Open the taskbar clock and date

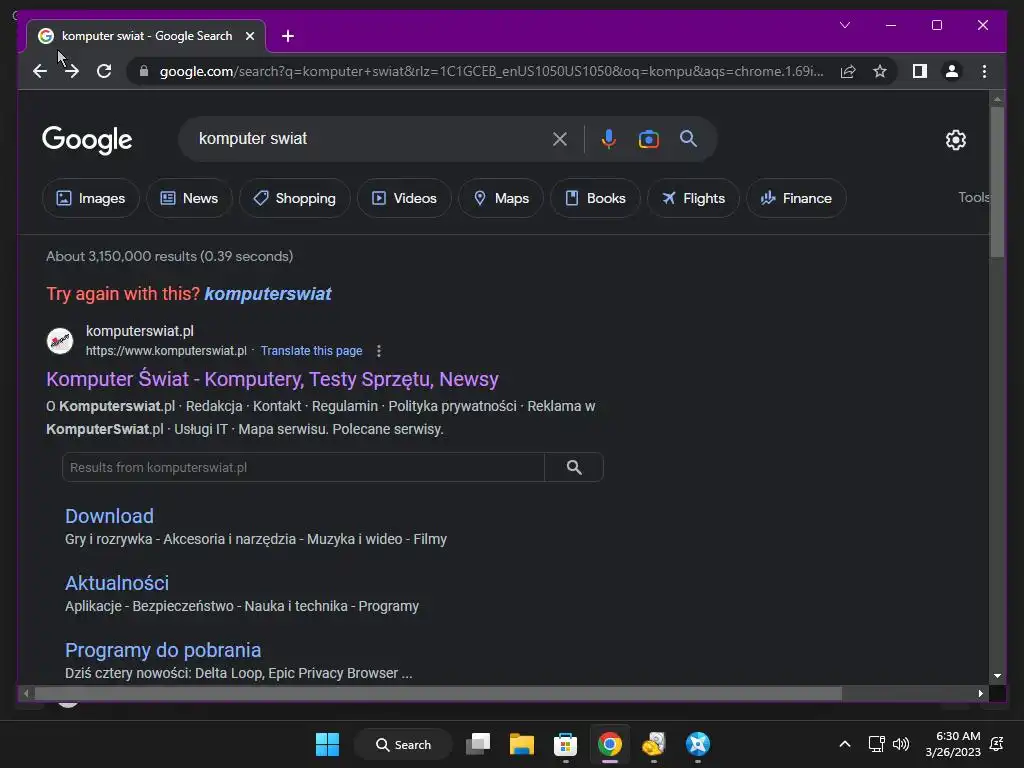coord(953,744)
